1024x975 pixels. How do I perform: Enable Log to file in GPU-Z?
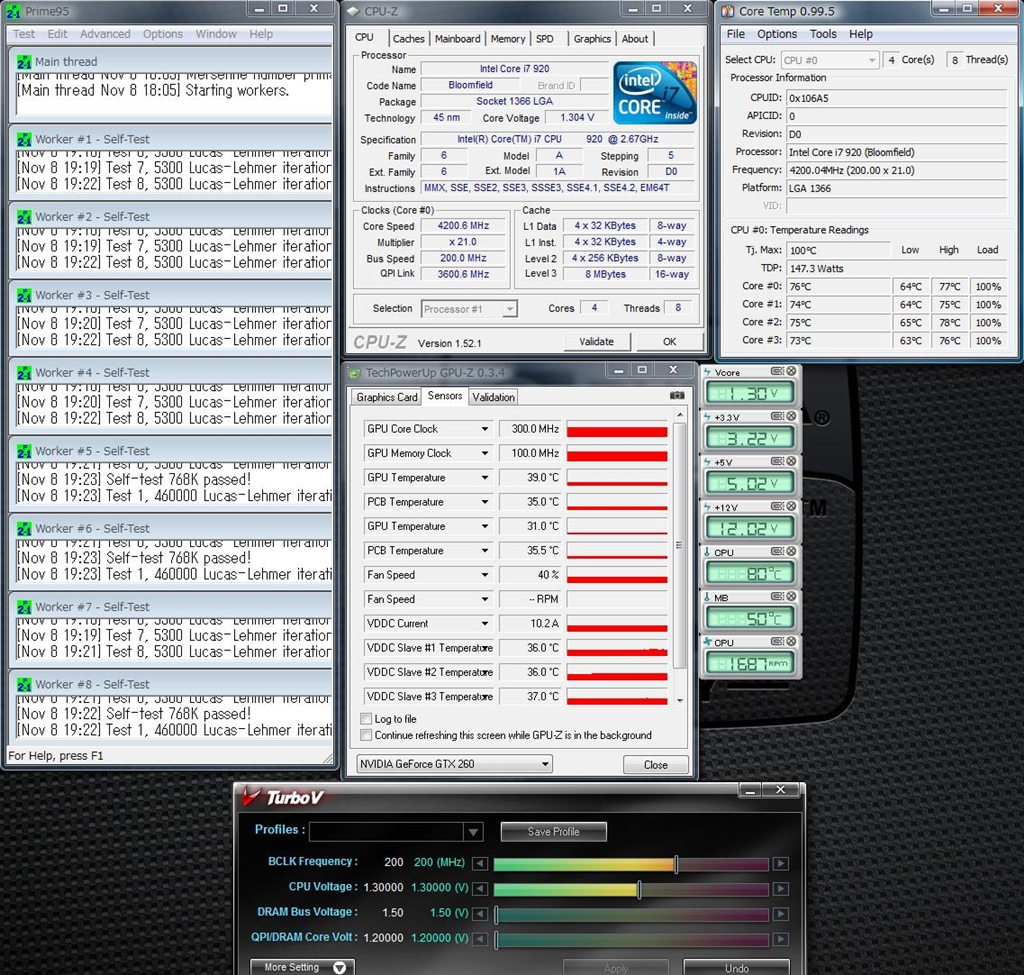[x=366, y=718]
